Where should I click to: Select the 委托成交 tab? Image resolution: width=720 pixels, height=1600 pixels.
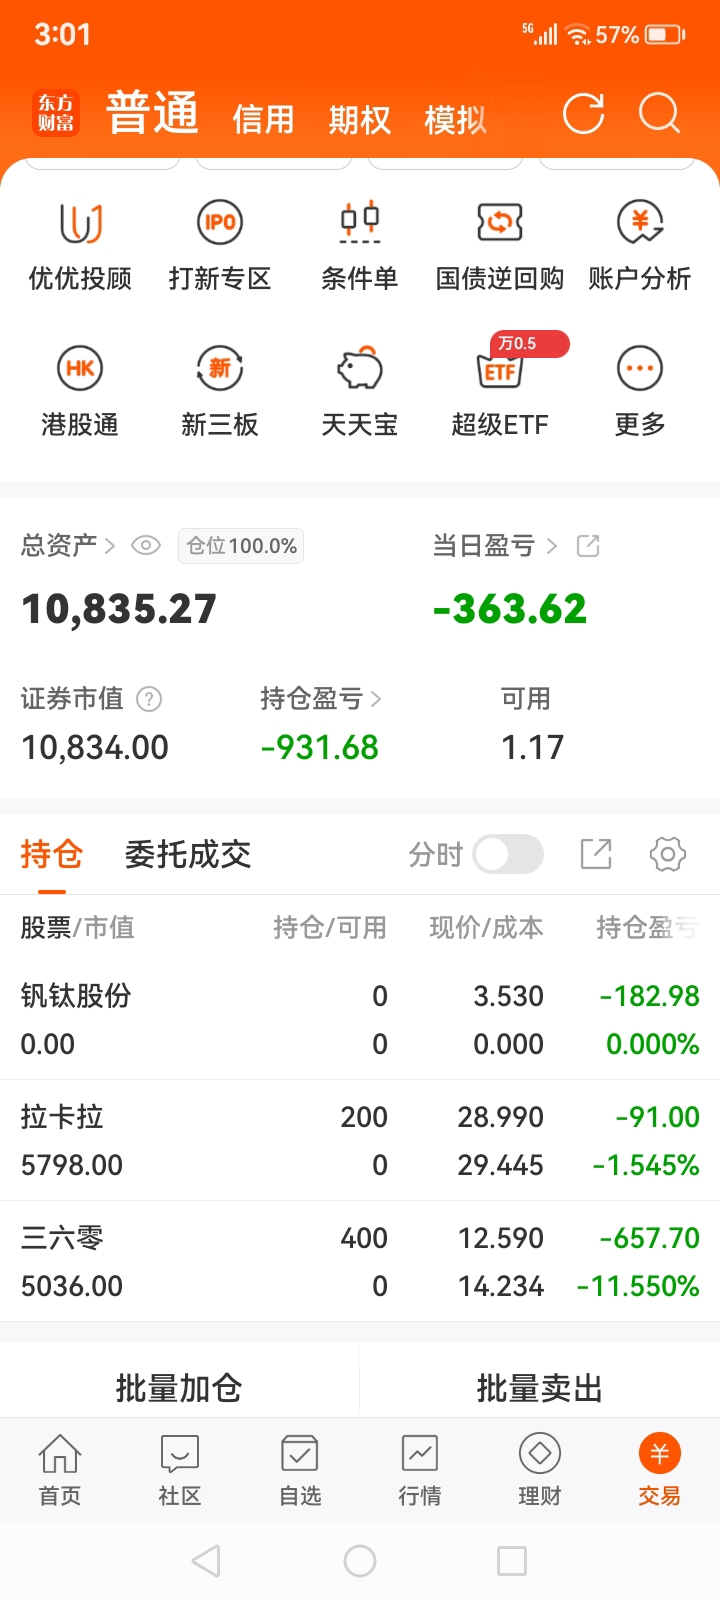click(x=188, y=855)
